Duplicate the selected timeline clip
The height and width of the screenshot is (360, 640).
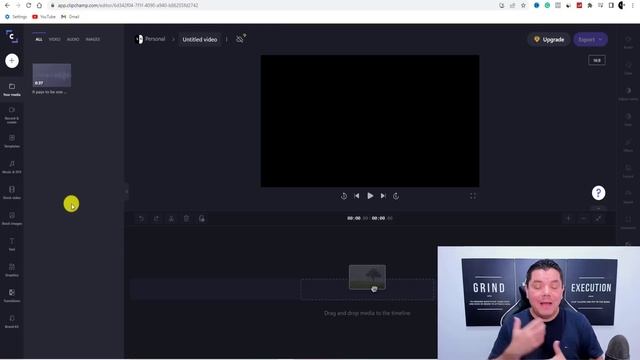202,219
